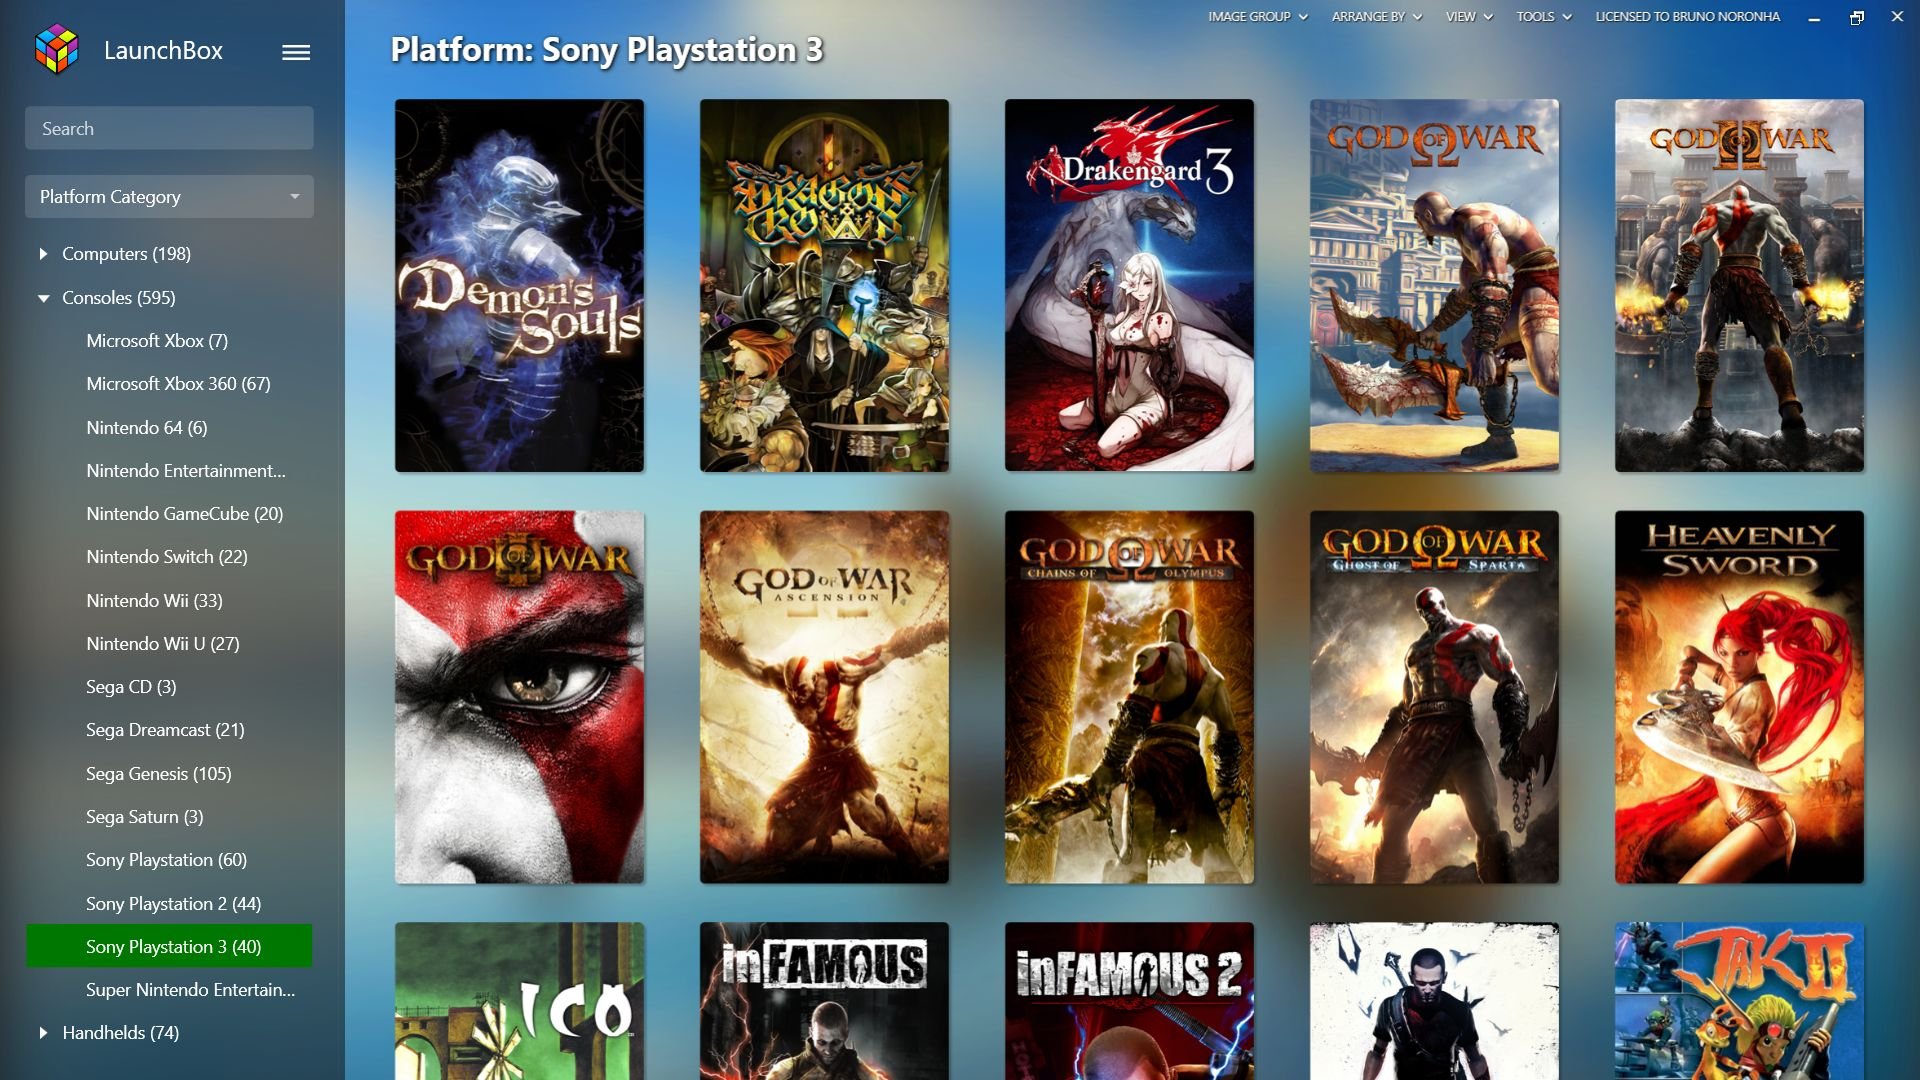Viewport: 1920px width, 1080px height.
Task: Select the inFAMOUS 2 cover
Action: point(1129,1001)
